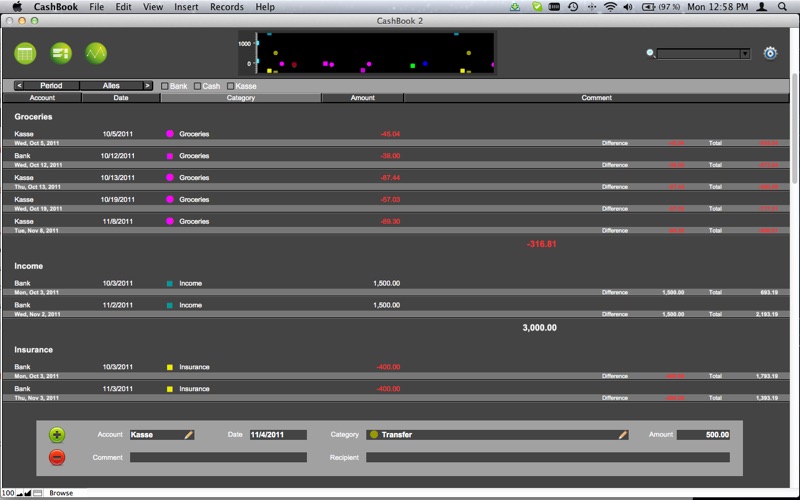Sort by the Amount column header

tap(363, 98)
